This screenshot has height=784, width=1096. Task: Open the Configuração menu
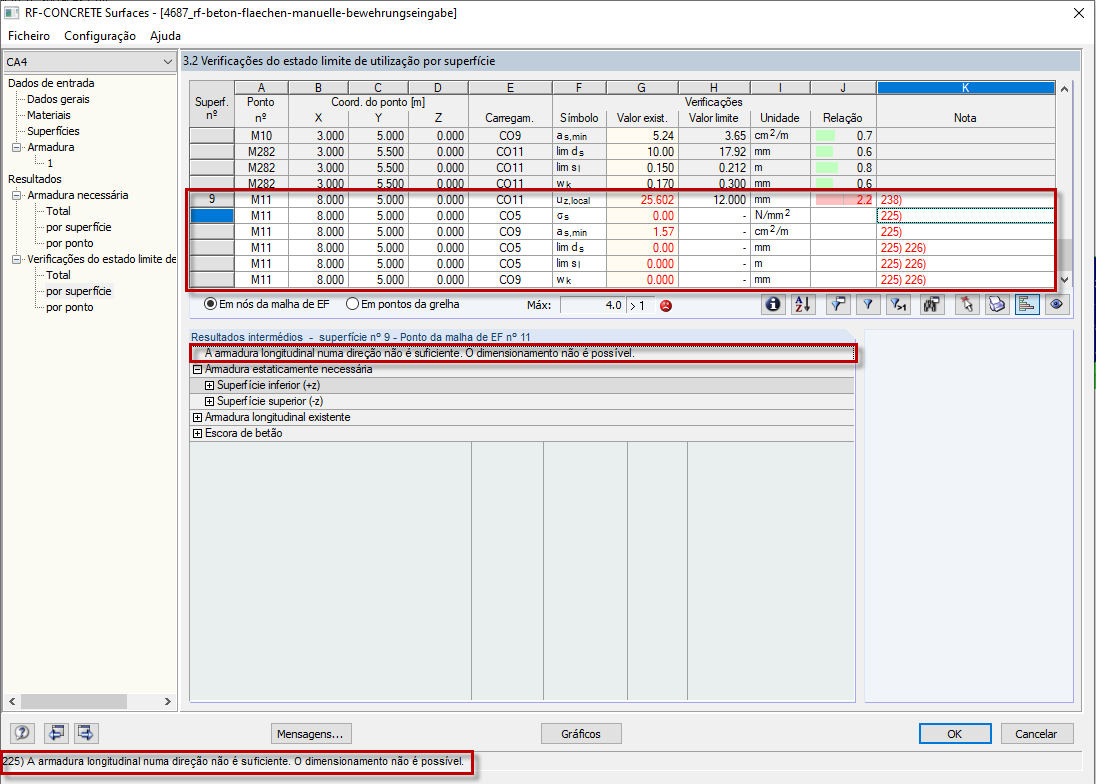point(100,36)
